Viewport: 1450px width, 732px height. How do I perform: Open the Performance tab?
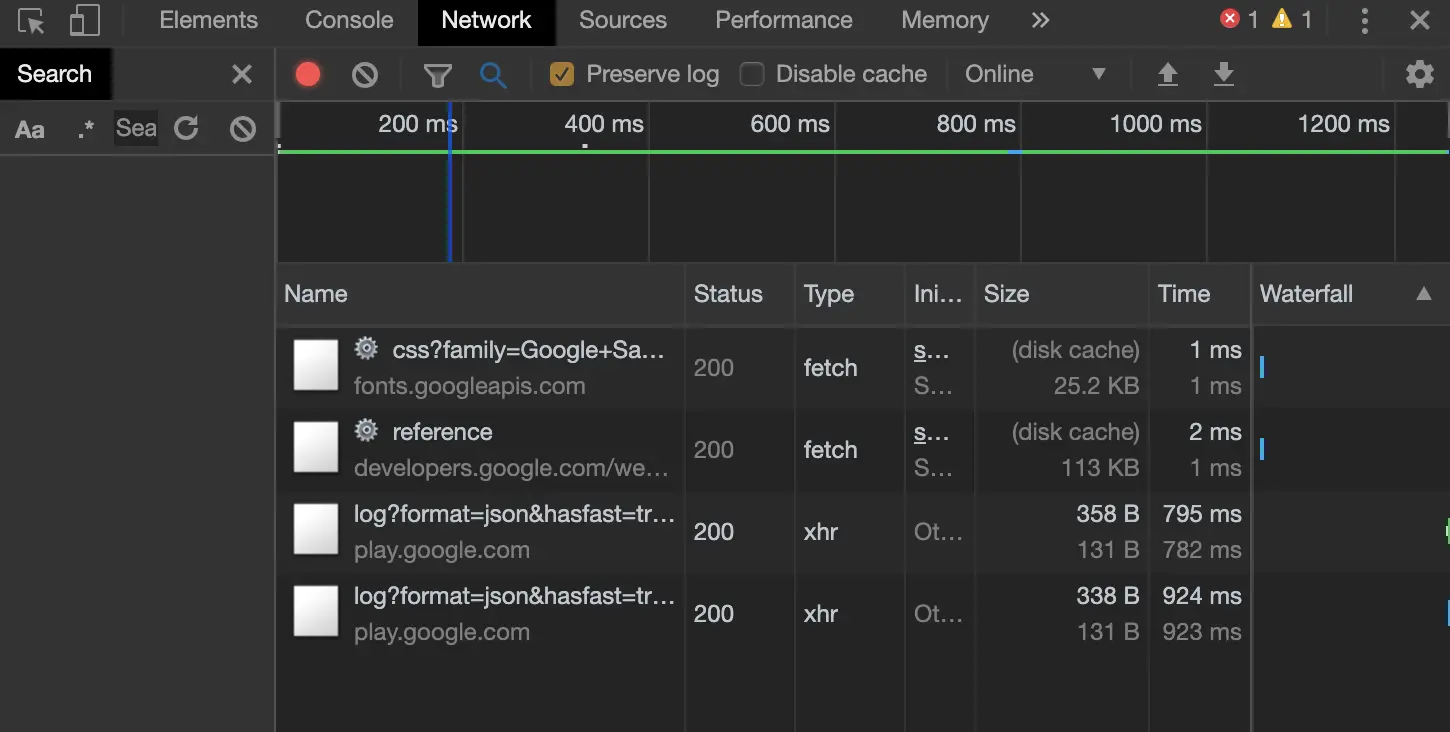pyautogui.click(x=784, y=20)
